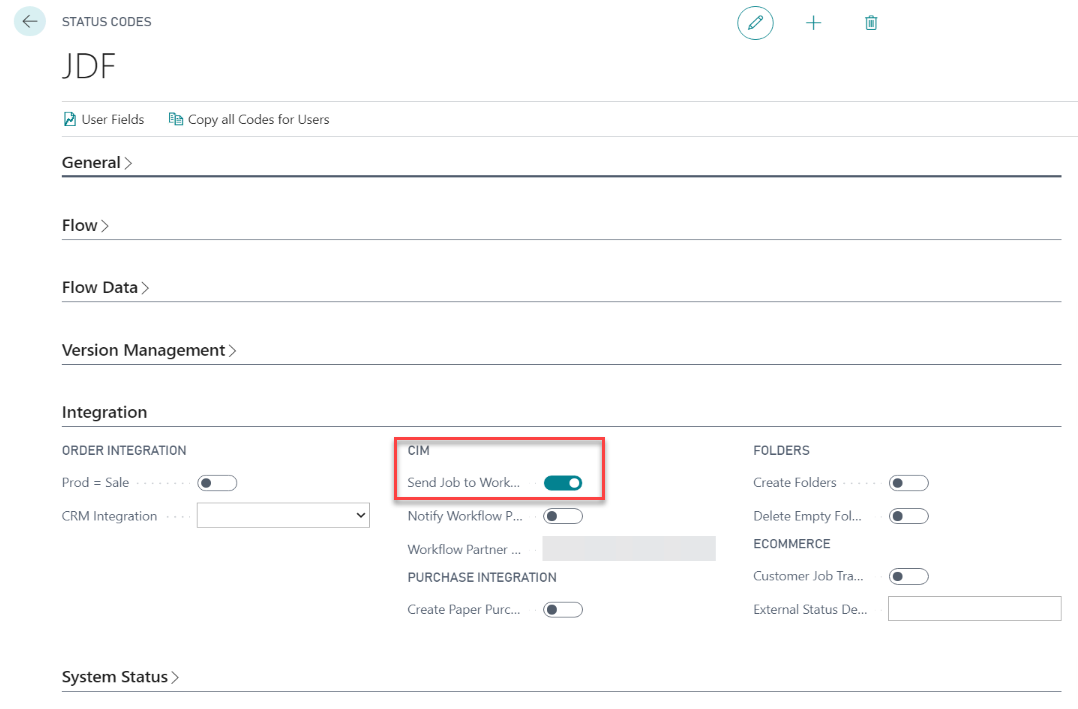Enable Delete Empty Folders toggle
This screenshot has width=1078, height=709.
[908, 516]
